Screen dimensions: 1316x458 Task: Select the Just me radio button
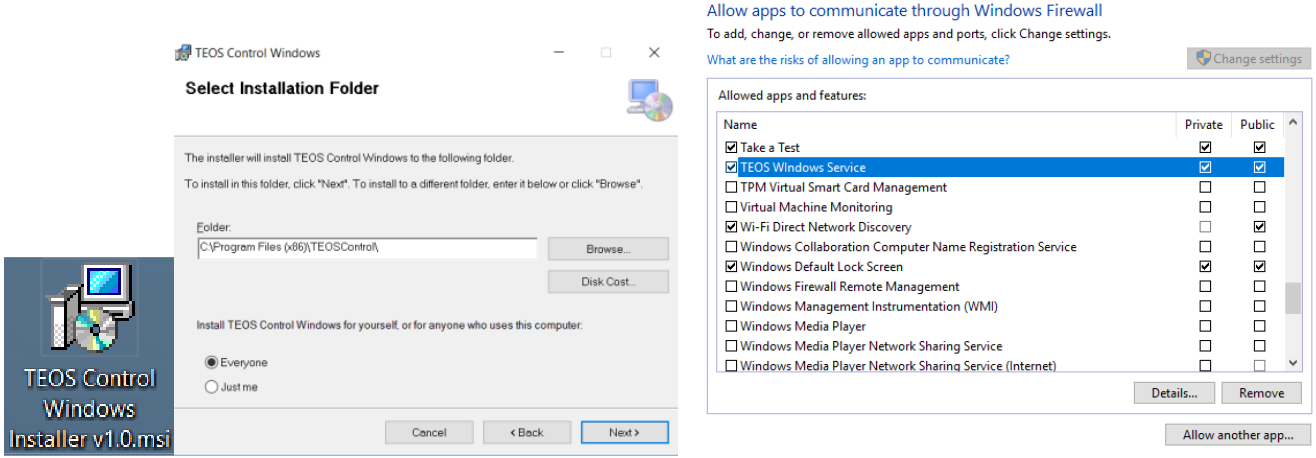point(211,387)
